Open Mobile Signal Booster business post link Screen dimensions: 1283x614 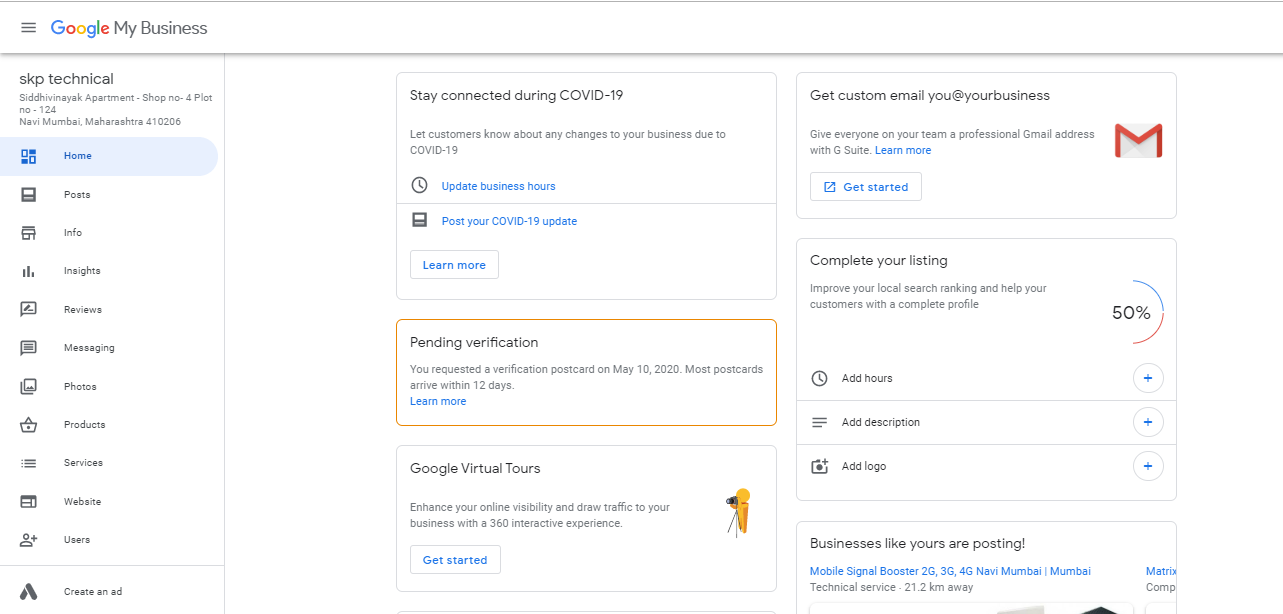coord(950,571)
